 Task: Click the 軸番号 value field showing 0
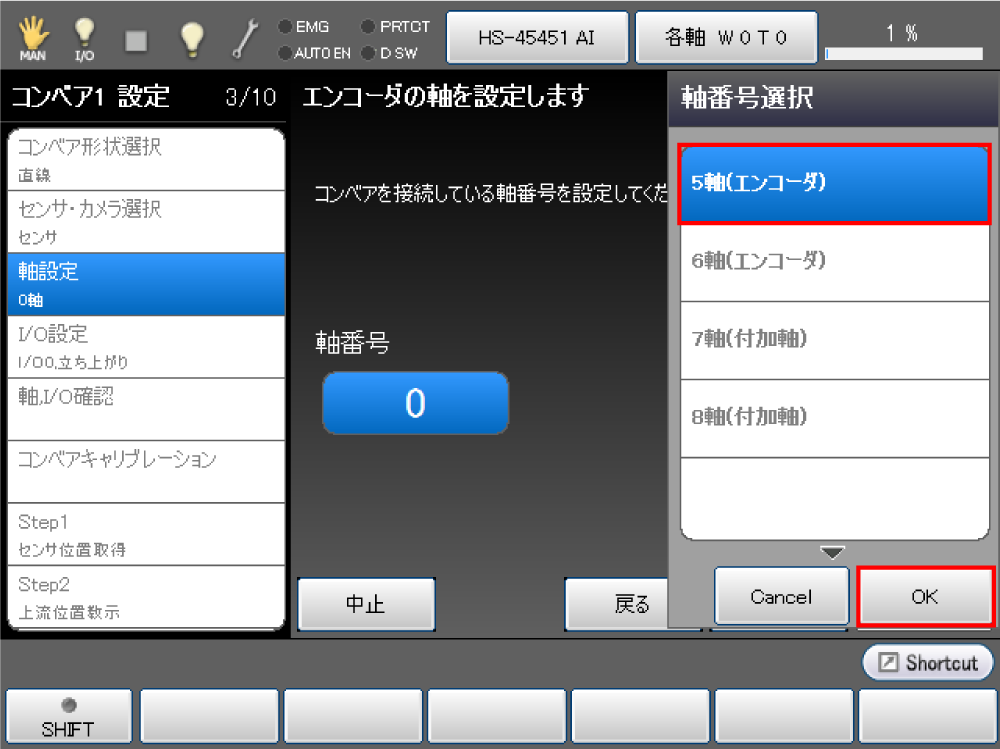[x=415, y=403]
